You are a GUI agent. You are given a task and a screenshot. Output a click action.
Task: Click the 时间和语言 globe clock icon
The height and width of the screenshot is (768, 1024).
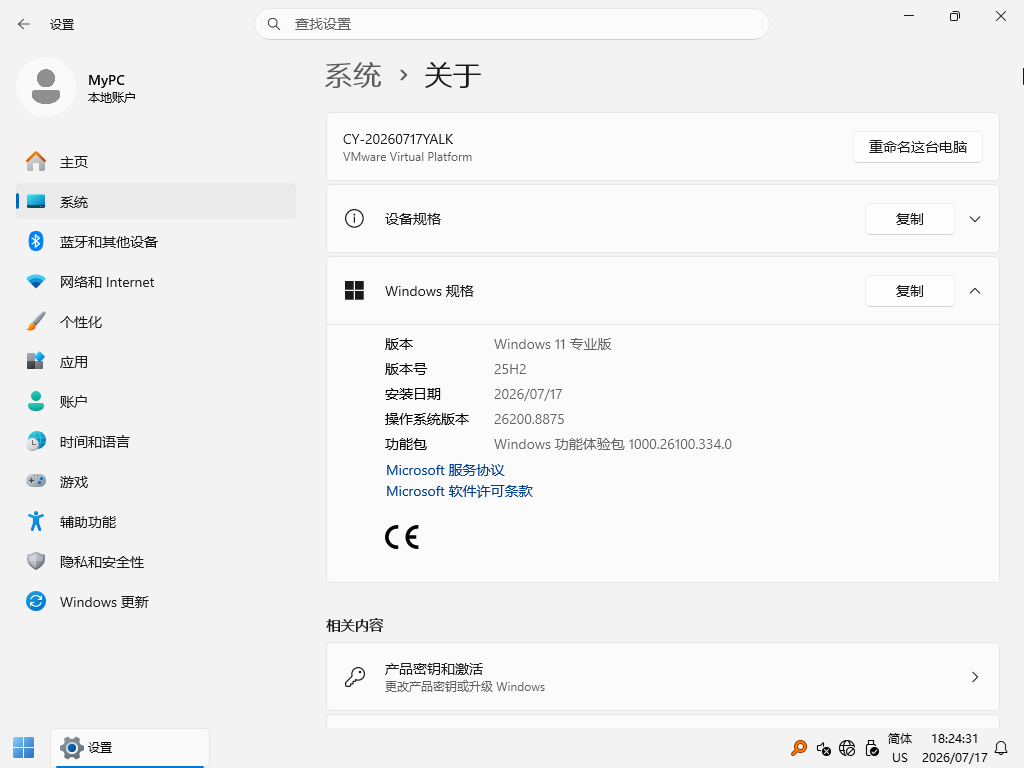coord(36,441)
